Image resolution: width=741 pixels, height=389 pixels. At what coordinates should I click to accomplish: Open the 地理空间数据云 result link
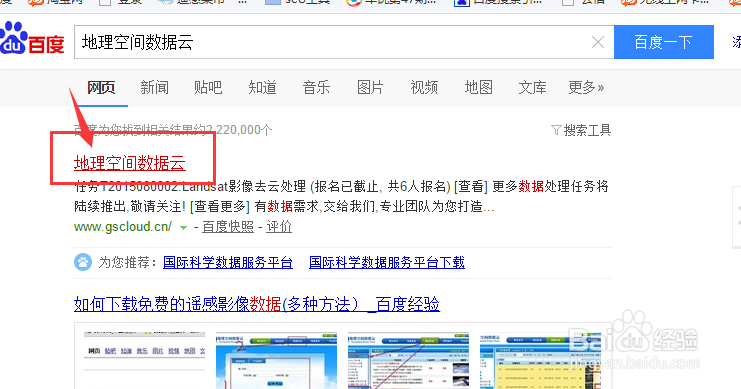130,163
